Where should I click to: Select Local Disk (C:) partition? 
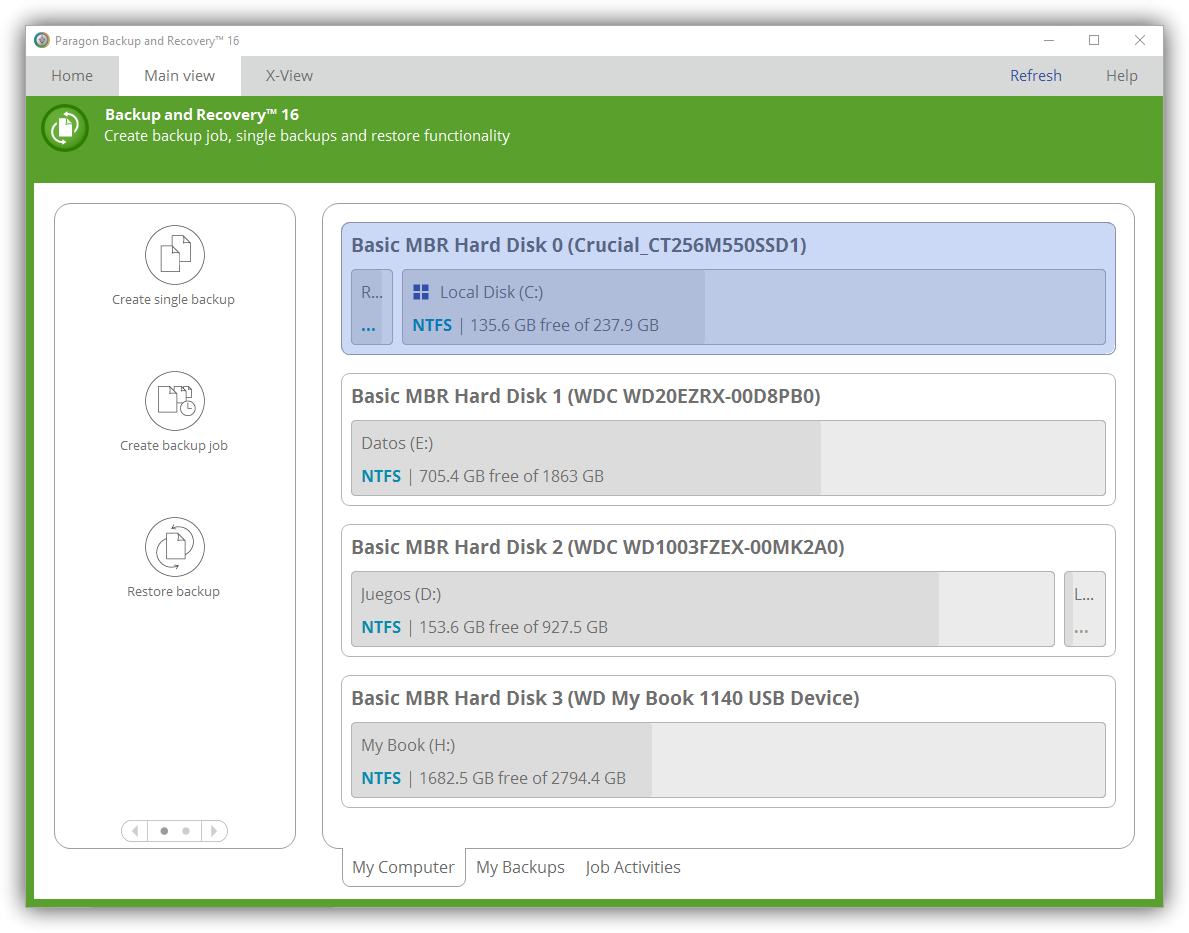754,307
